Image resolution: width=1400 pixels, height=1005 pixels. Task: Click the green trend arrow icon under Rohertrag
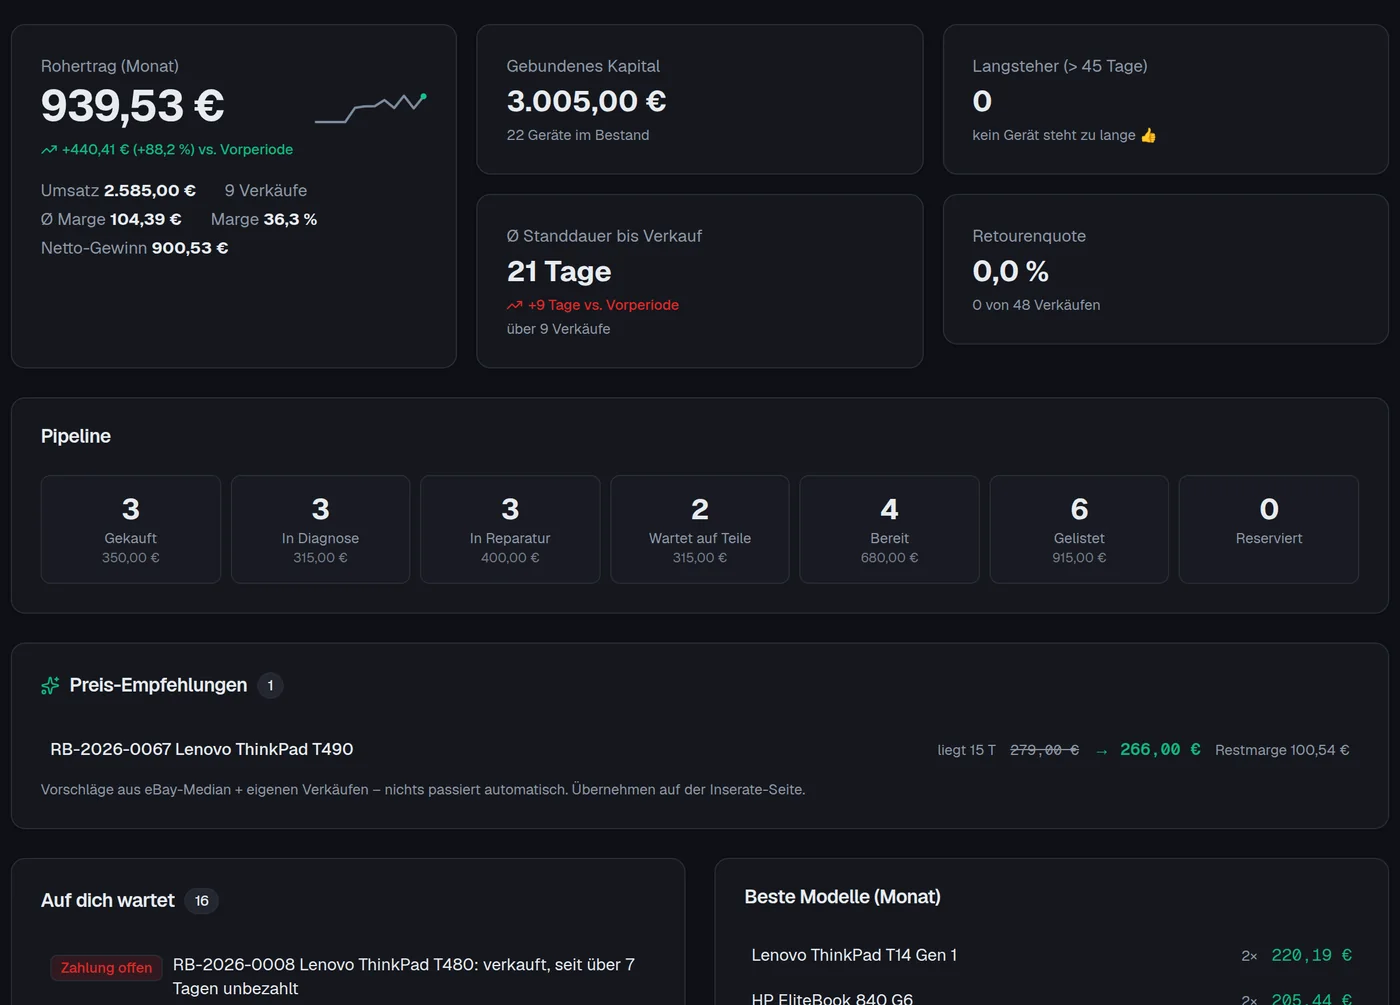pyautogui.click(x=49, y=150)
